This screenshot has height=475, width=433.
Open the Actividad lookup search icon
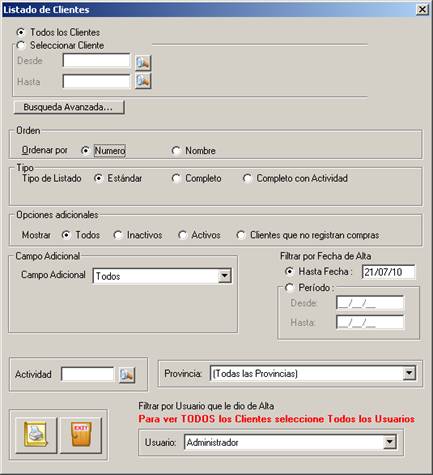pos(127,375)
